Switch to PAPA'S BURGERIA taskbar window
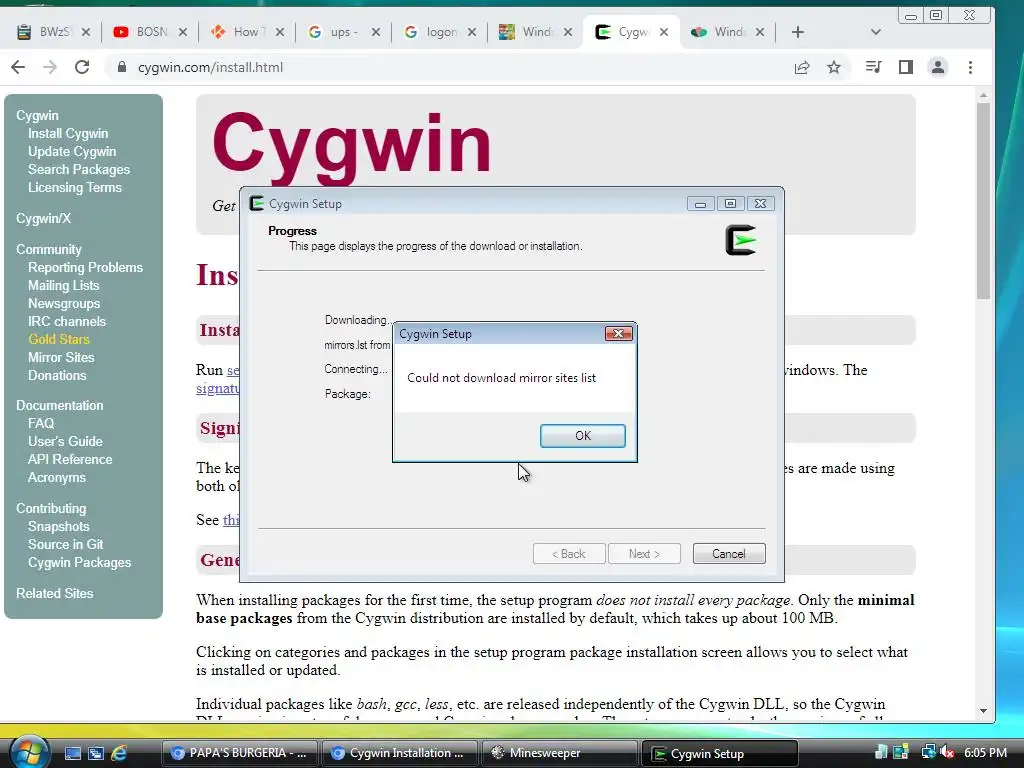 pos(239,753)
